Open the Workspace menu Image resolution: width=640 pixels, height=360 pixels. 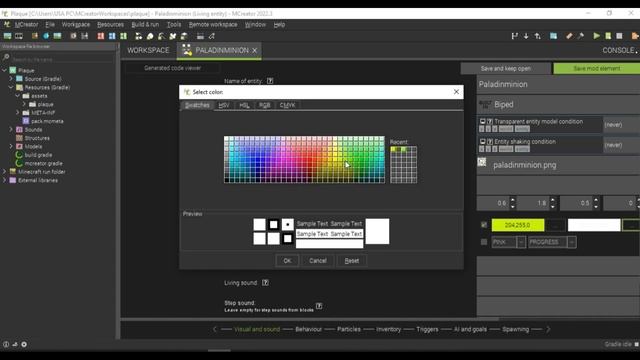76,24
